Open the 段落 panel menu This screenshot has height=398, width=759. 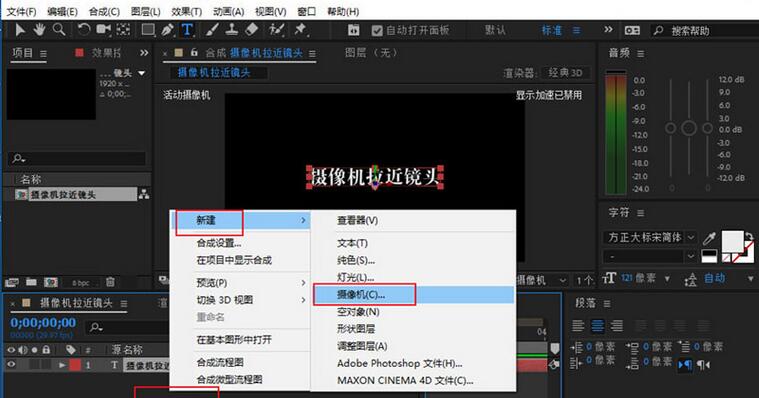click(607, 304)
